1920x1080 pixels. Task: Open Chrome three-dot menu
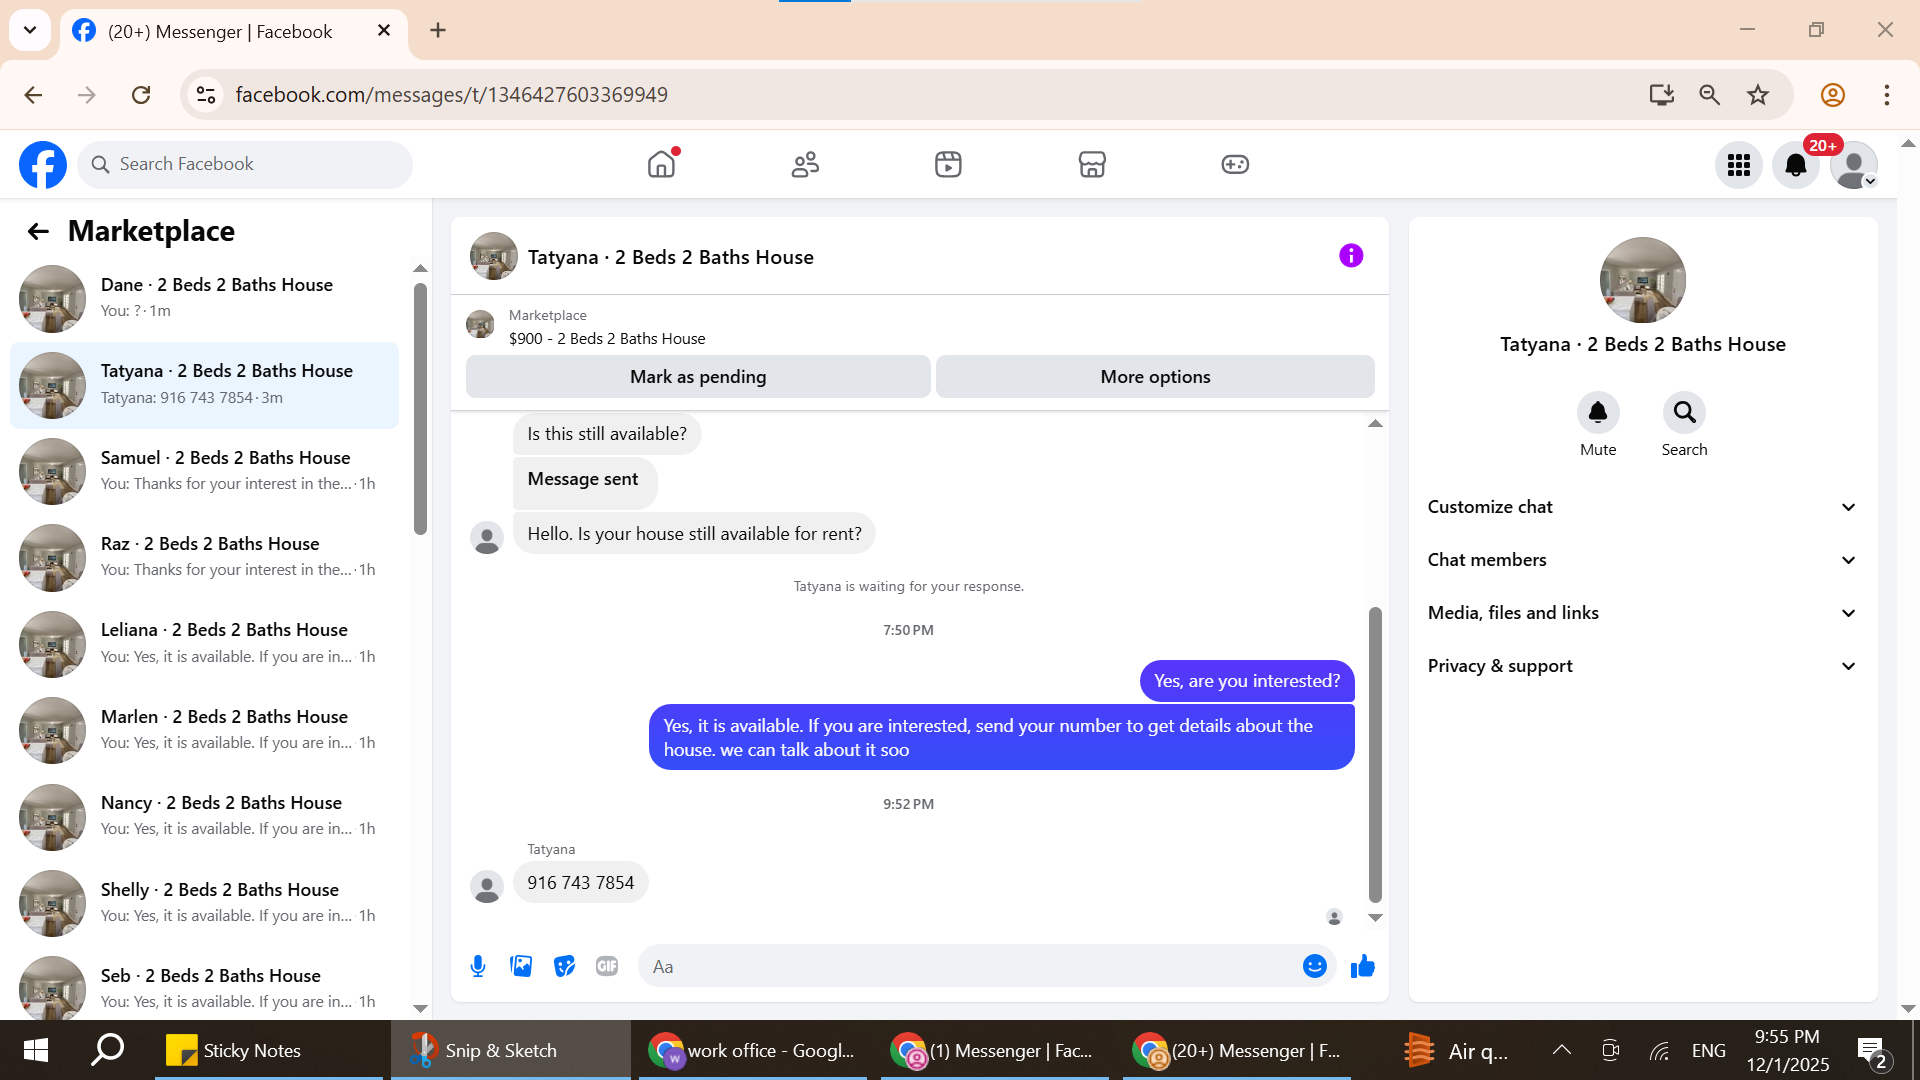[1887, 95]
